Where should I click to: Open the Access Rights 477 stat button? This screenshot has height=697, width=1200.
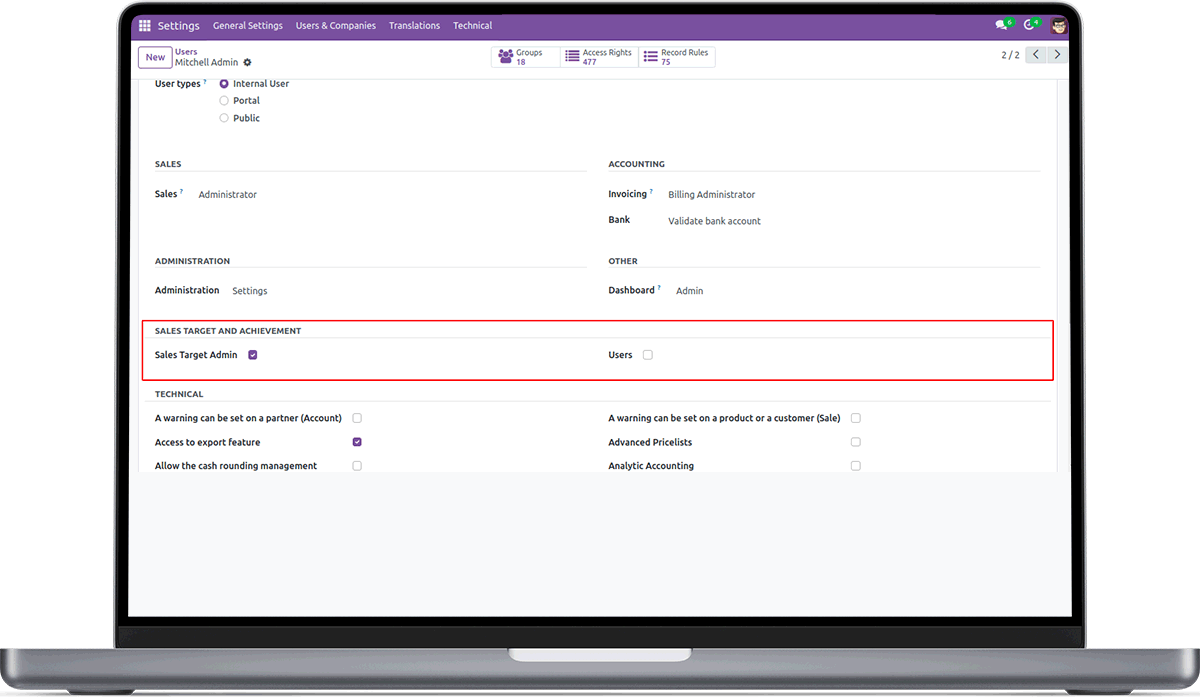pos(598,57)
